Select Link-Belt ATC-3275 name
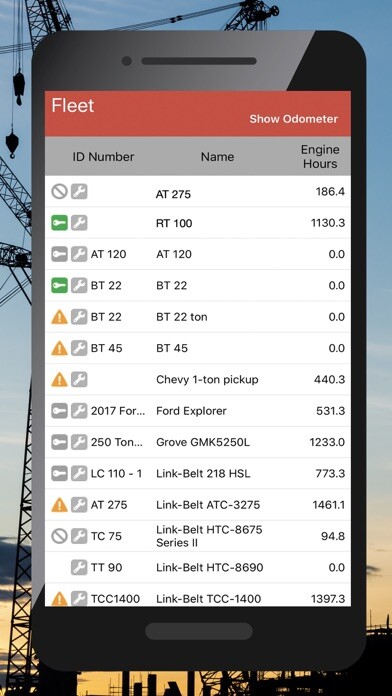The image size is (392, 696). pyautogui.click(x=208, y=505)
